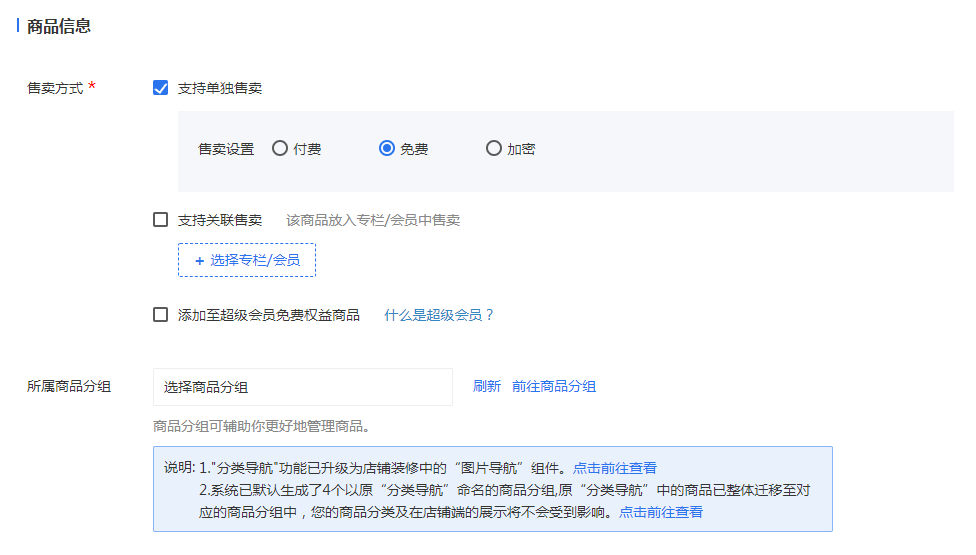
Task: Open the 前往商品分组 link
Action: (x=554, y=386)
